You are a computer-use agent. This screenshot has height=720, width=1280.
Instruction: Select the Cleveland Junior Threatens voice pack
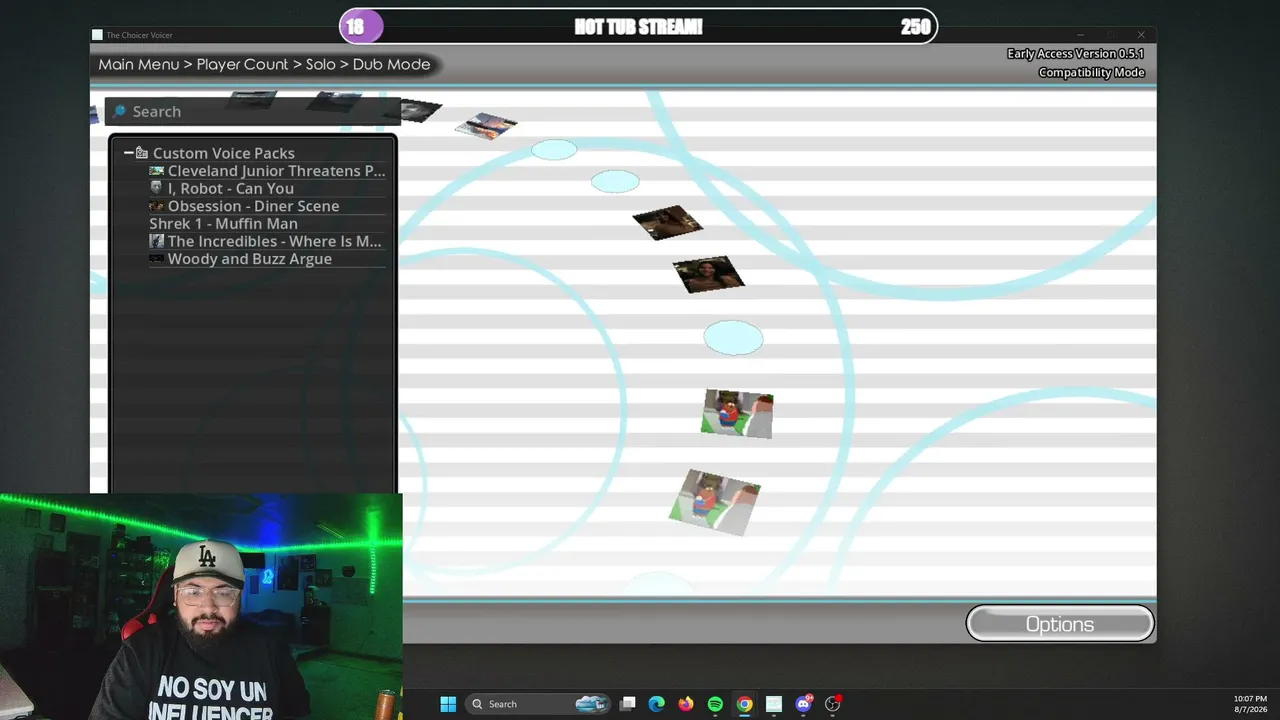click(267, 171)
